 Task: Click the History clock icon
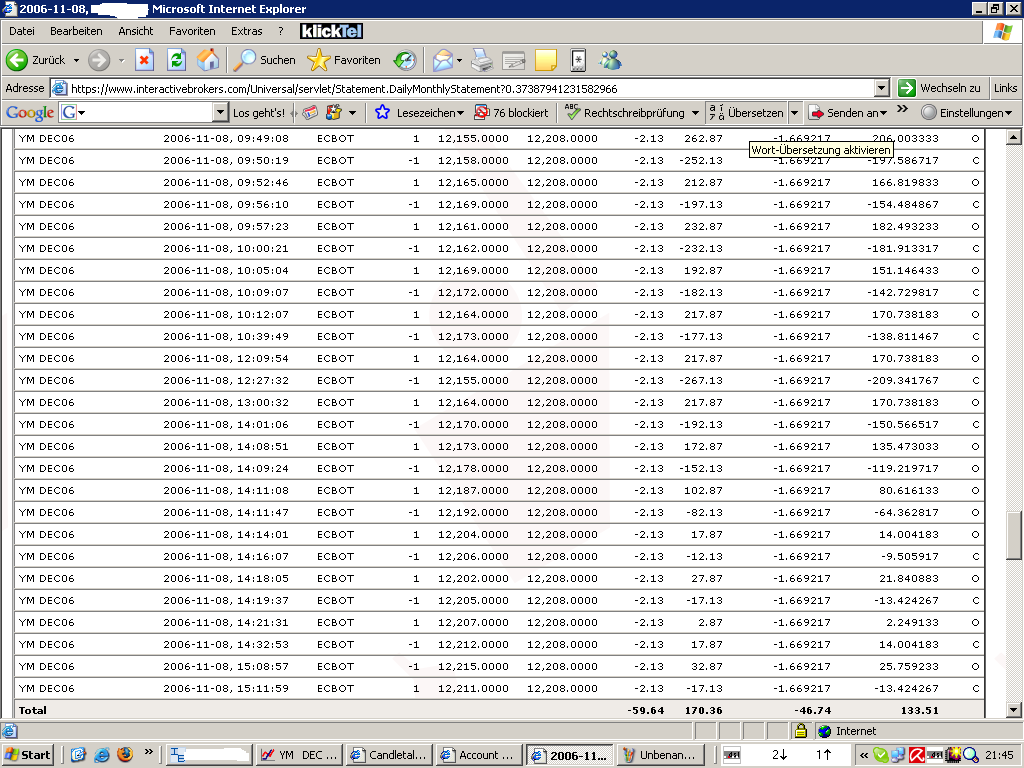(404, 60)
